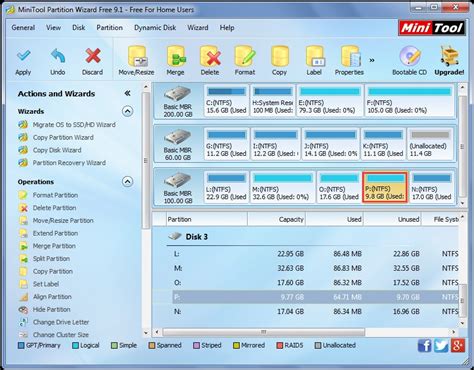
Task: Click the Delete toolbar icon
Action: [x=210, y=56]
